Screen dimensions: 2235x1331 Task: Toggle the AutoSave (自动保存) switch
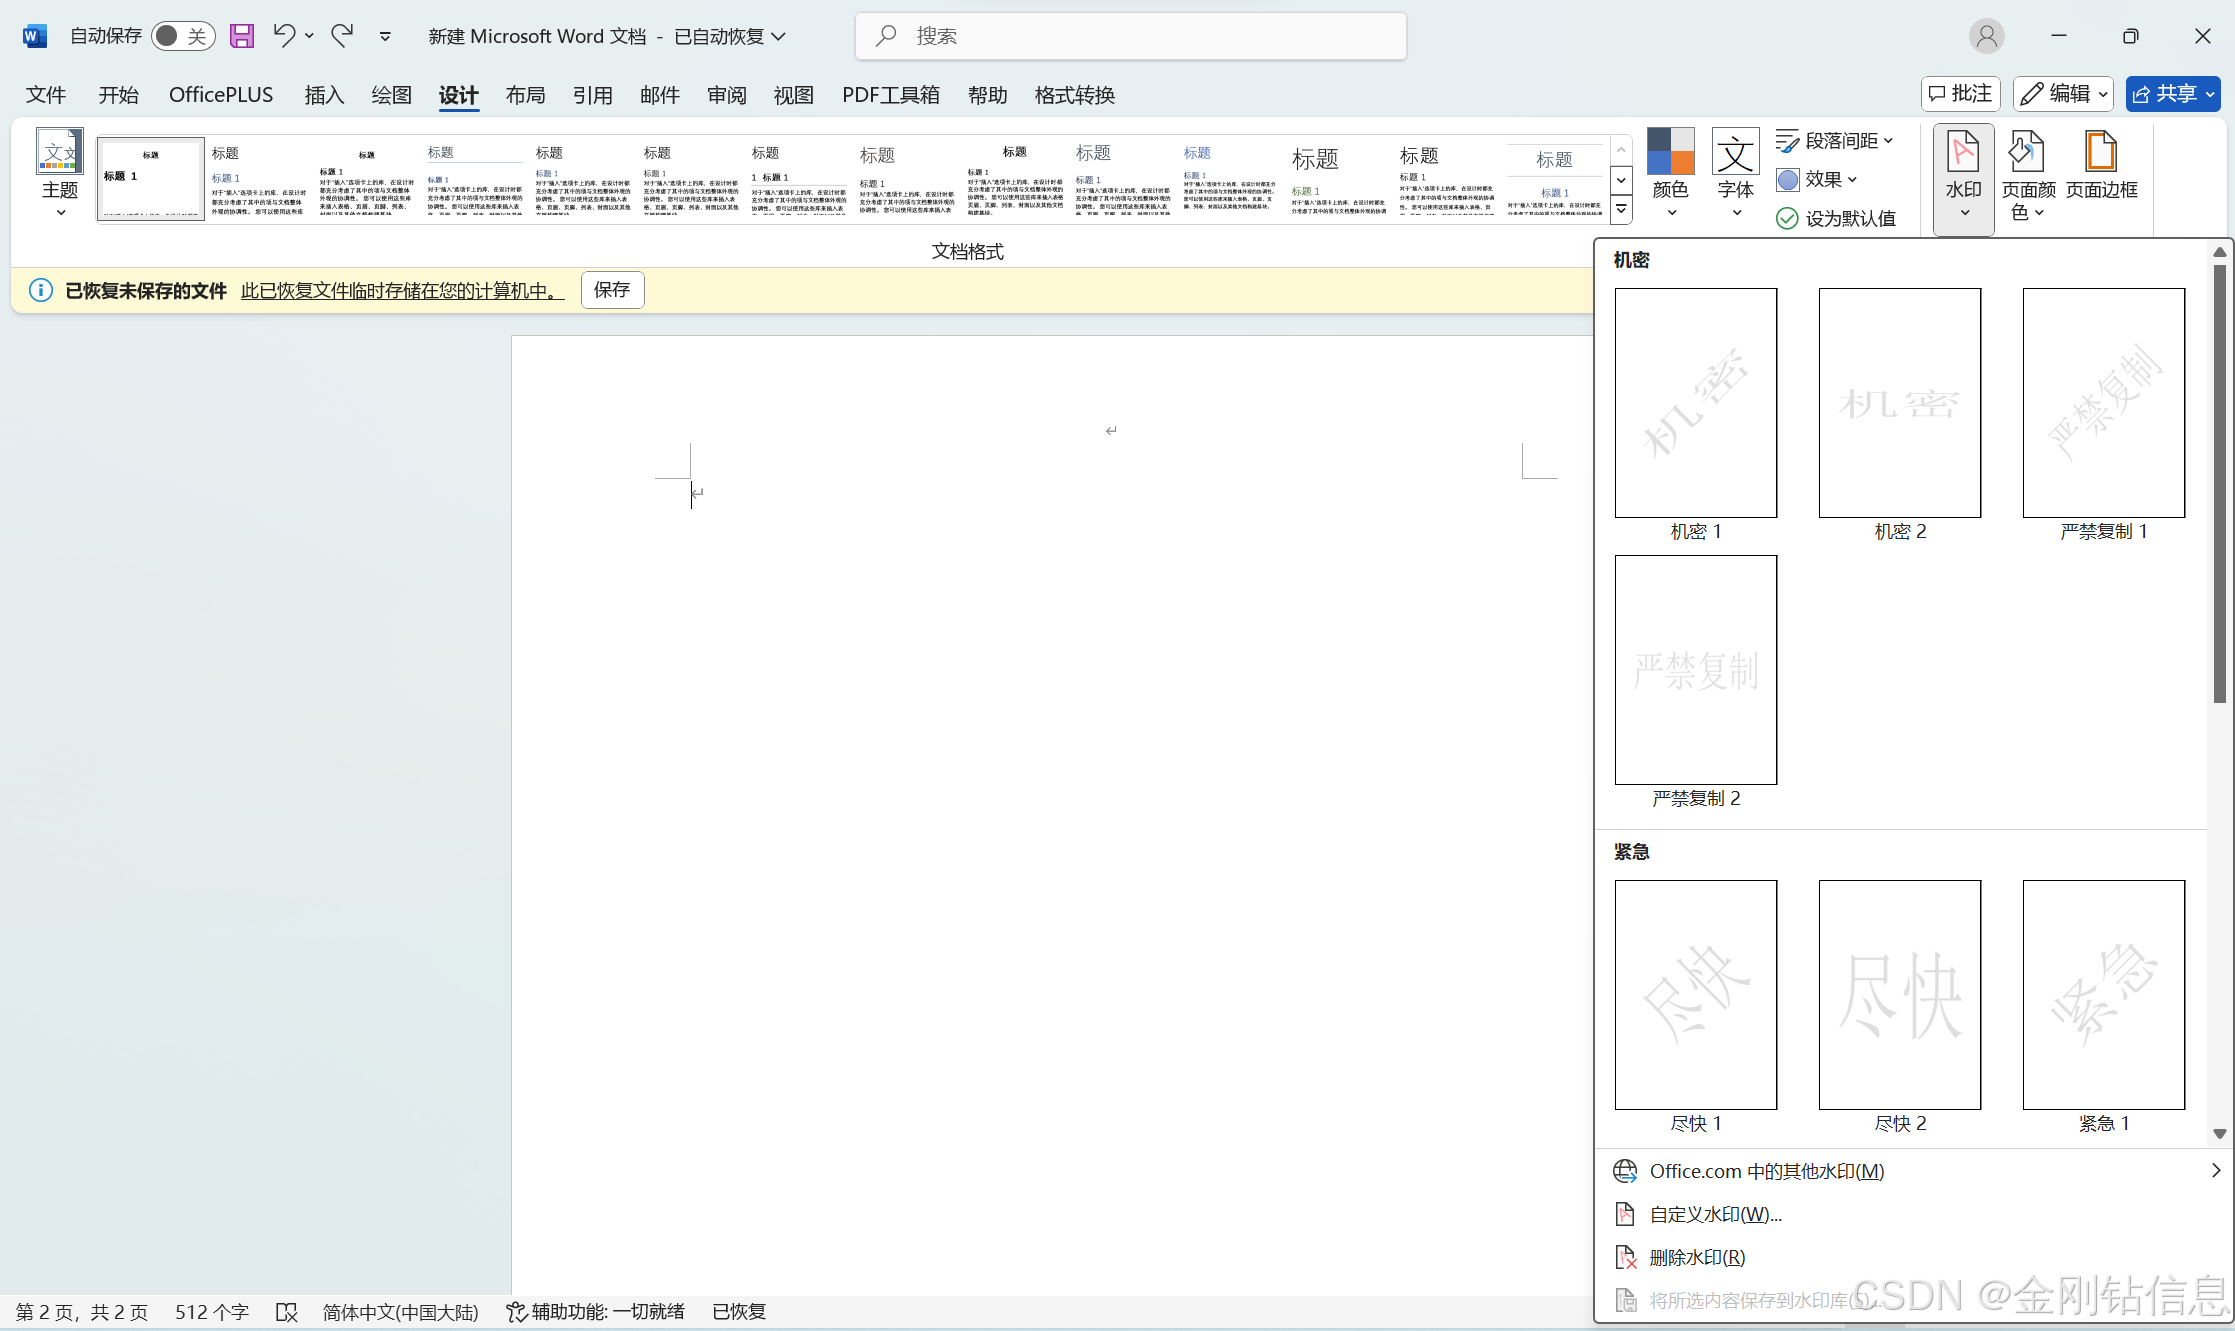click(182, 36)
